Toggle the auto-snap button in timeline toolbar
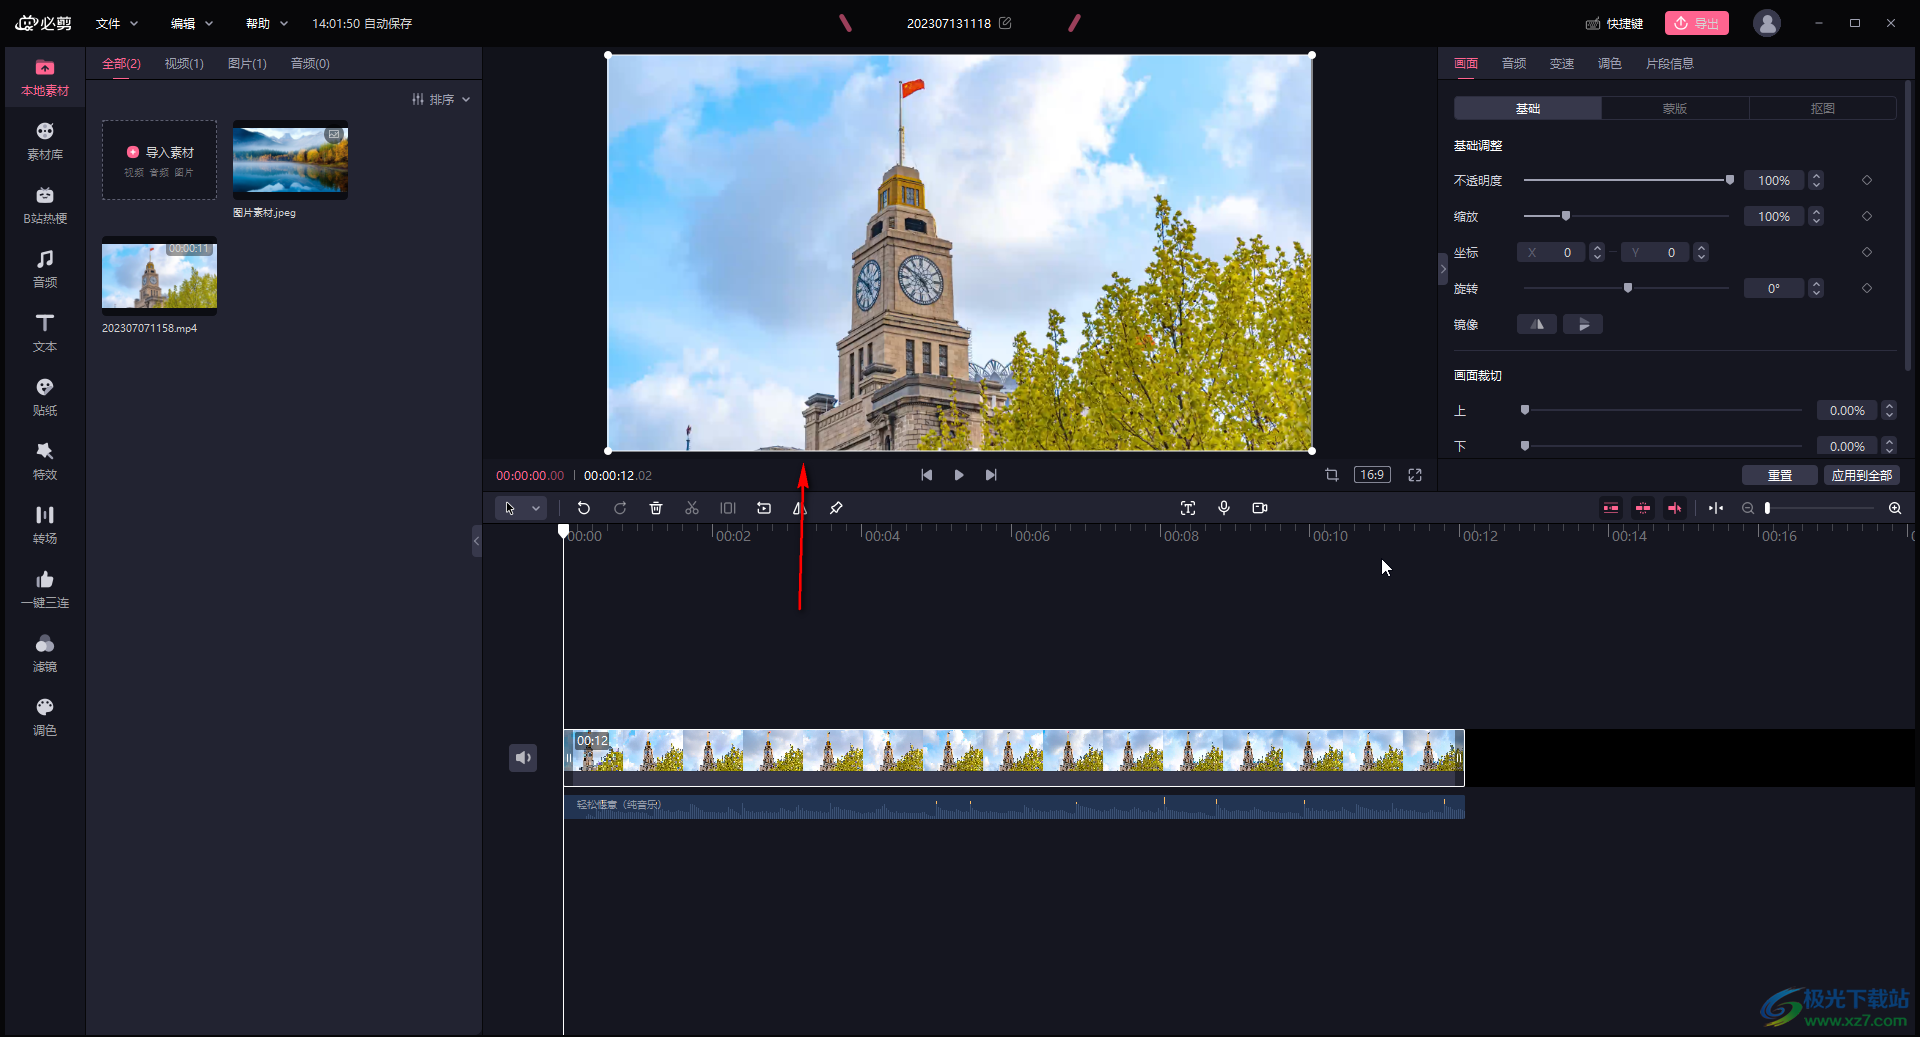Screen dimensions: 1920x1037 tap(1643, 508)
